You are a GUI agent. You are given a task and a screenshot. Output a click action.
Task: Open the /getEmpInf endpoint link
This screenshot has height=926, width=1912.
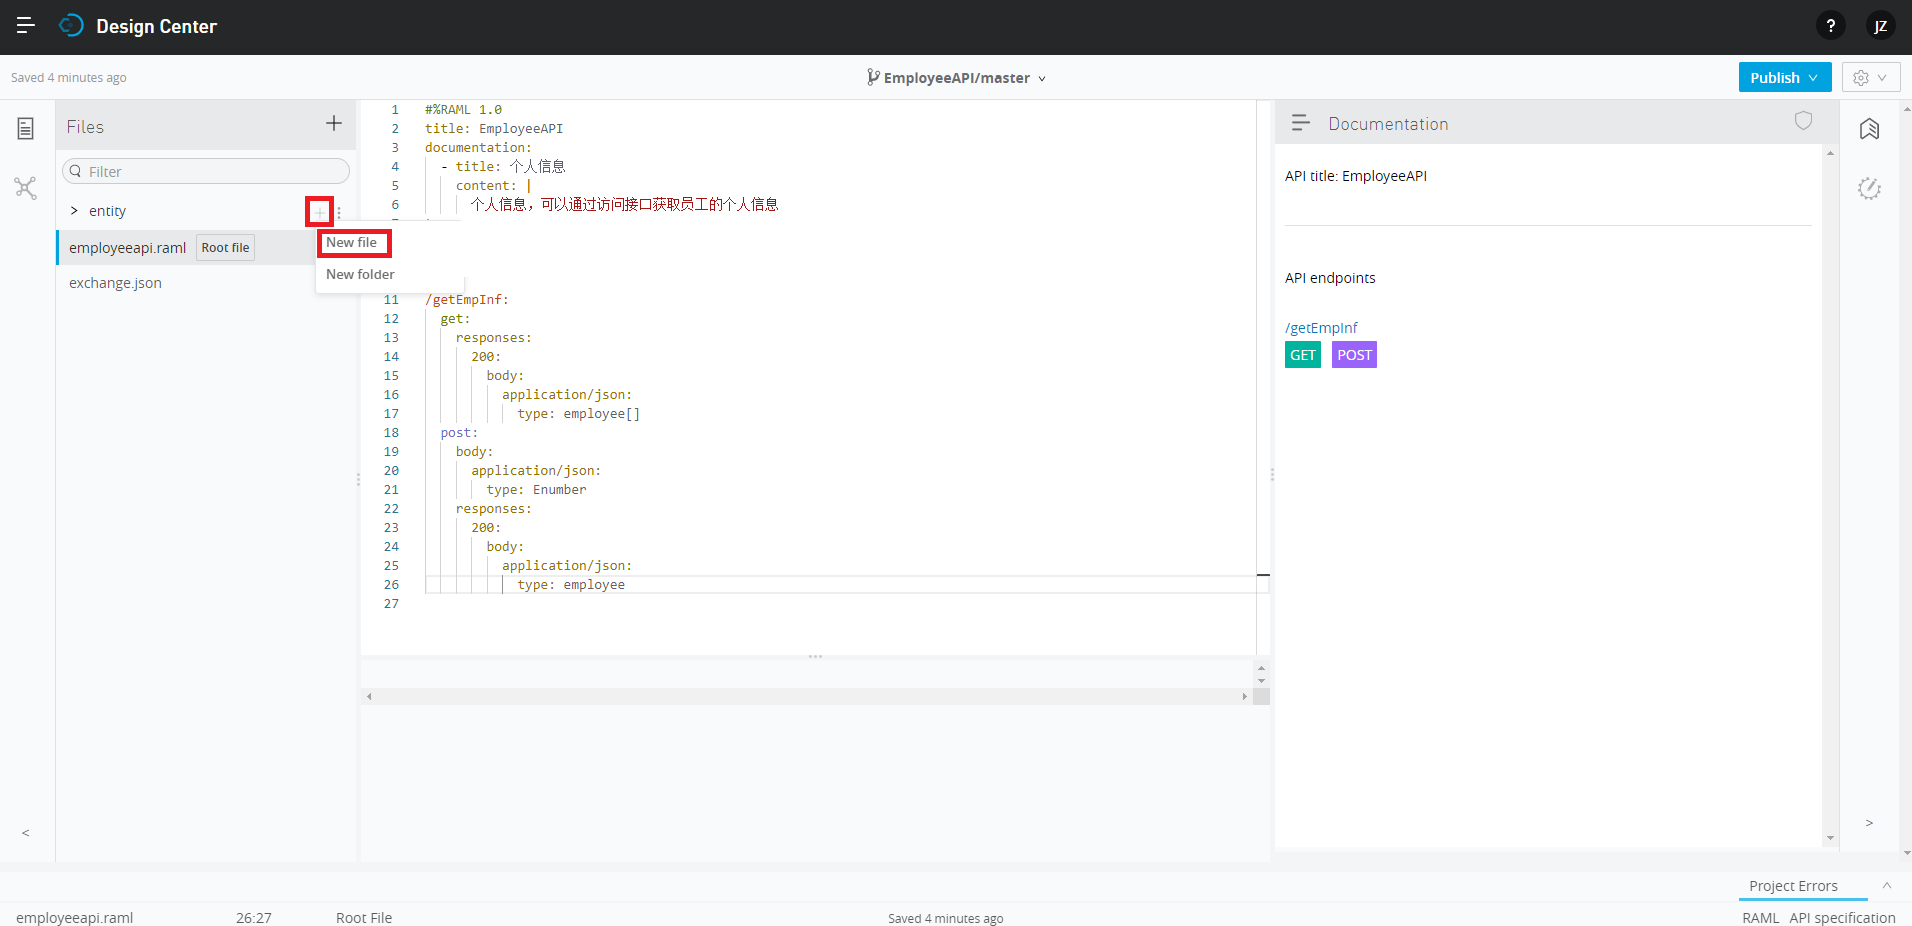pos(1320,327)
